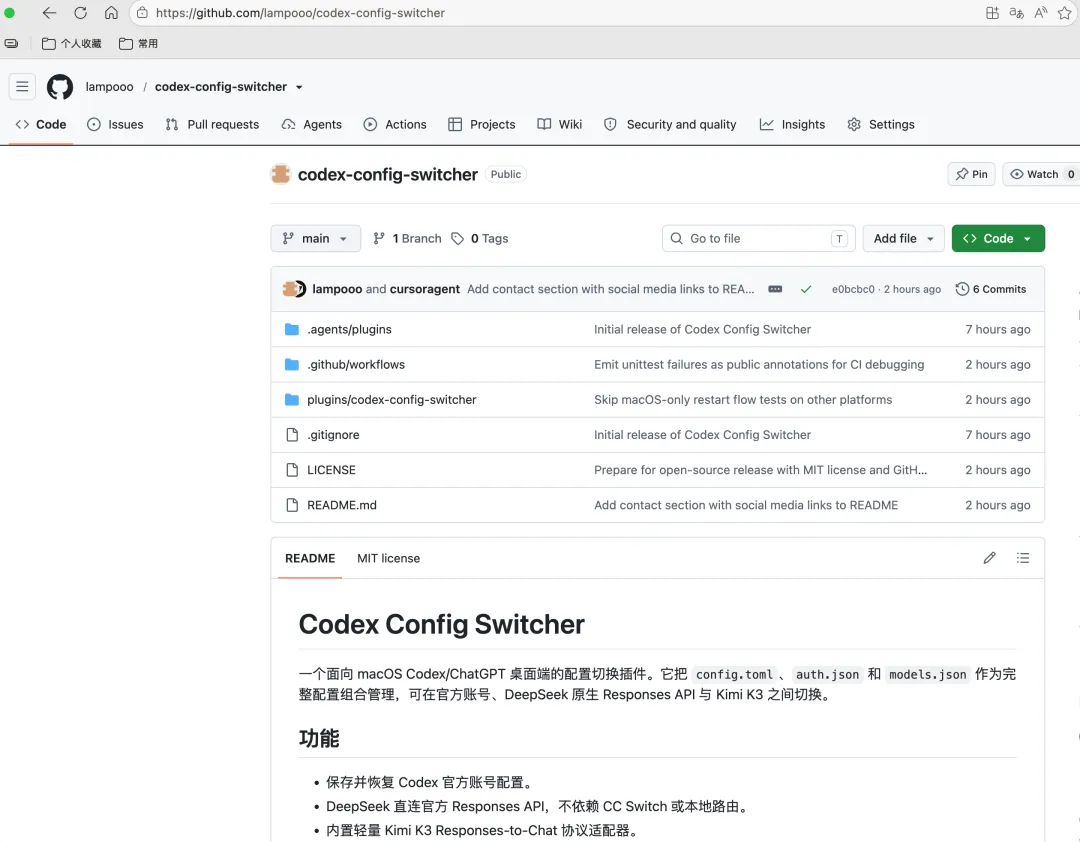Switch to the MIT license tab
The image size is (1080, 842).
coord(388,558)
